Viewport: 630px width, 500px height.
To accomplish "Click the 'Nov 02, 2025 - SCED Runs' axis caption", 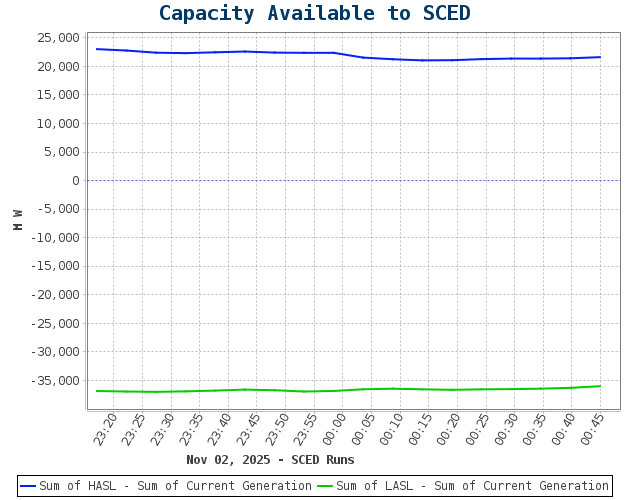I will click(270, 460).
